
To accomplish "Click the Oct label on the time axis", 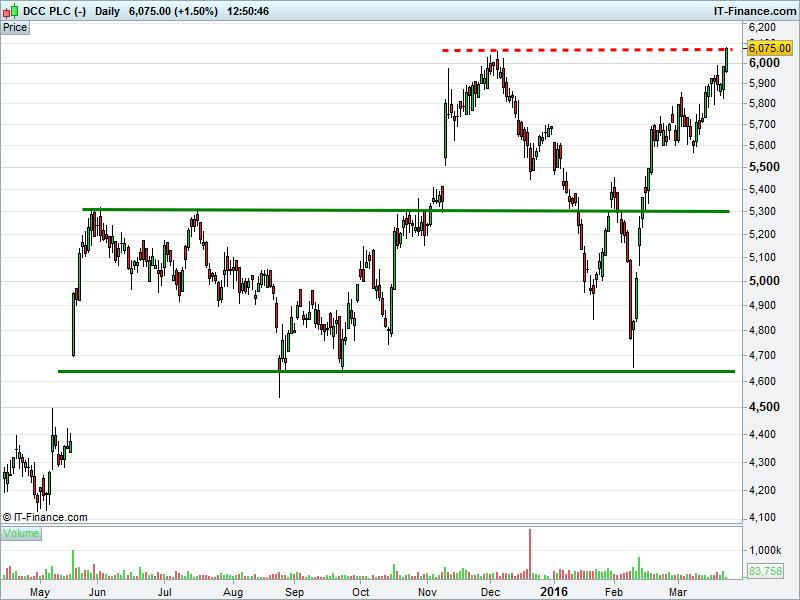I will coord(361,592).
